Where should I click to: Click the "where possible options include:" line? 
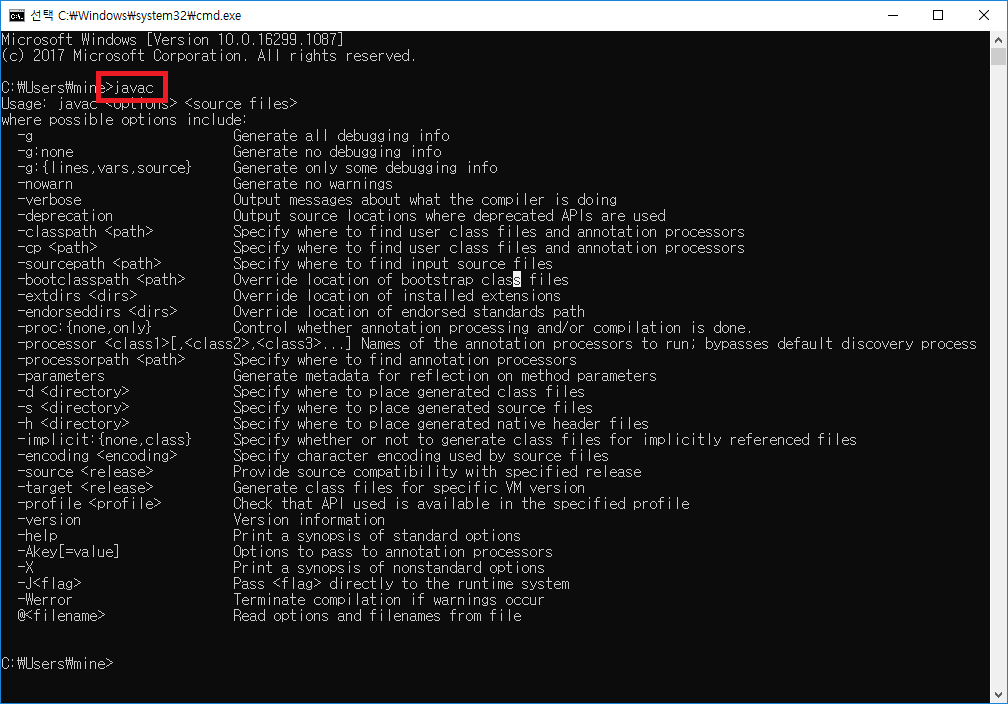tap(124, 120)
